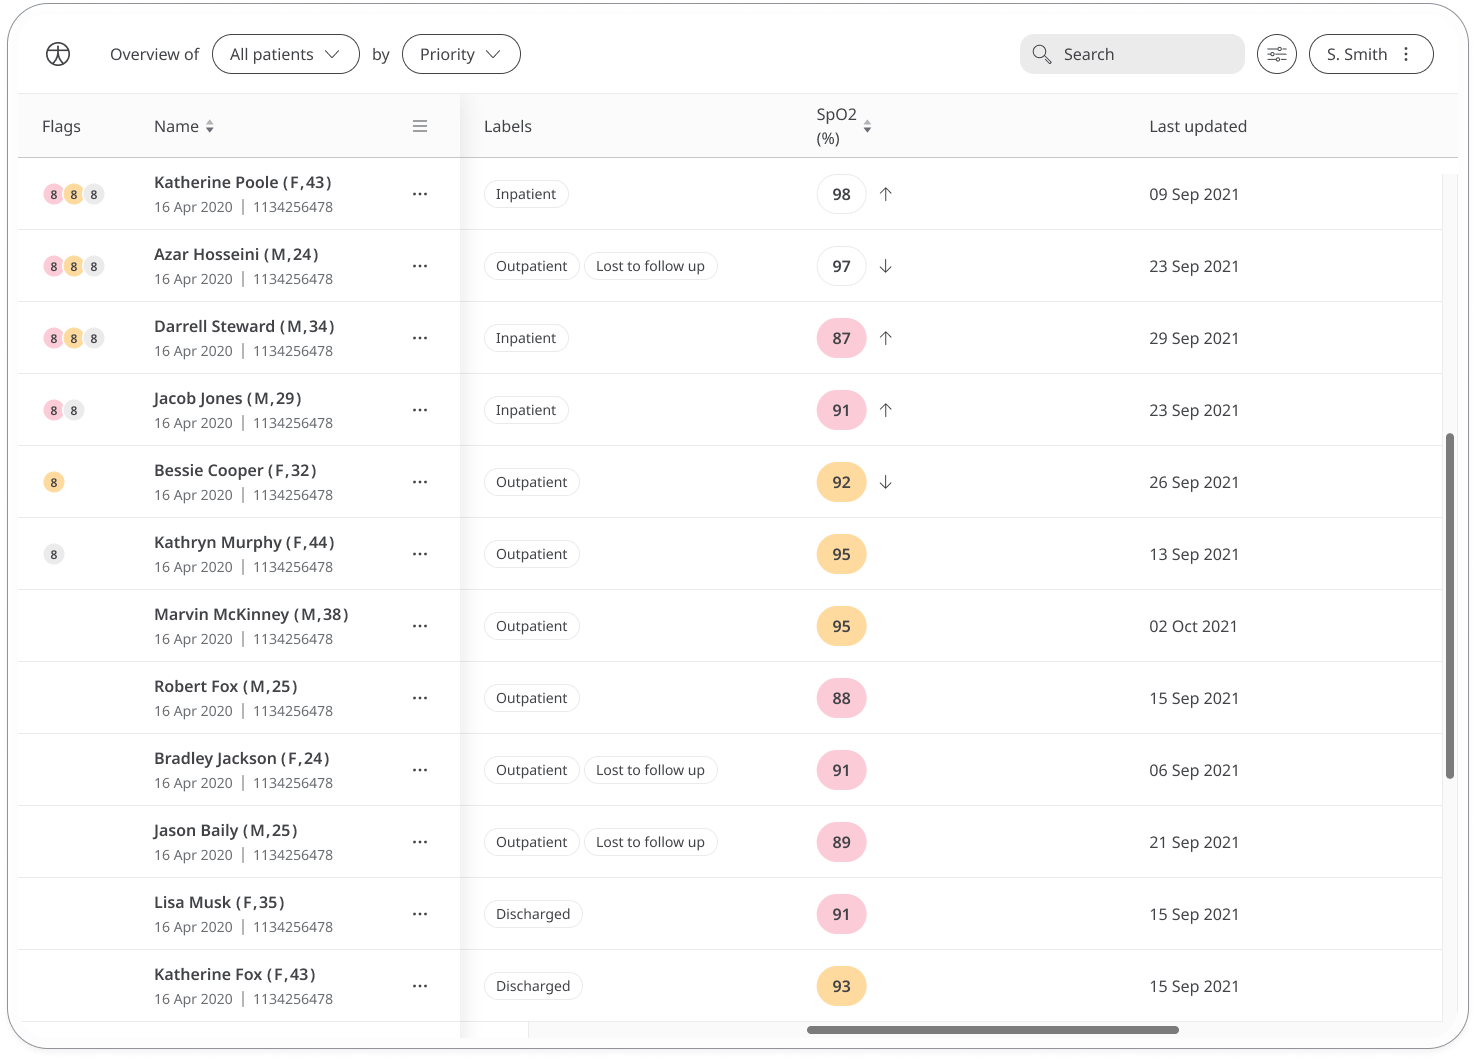This screenshot has width=1476, height=1060.
Task: Click the SpO2 up trend arrow for Katherine Poole
Action: tap(886, 194)
